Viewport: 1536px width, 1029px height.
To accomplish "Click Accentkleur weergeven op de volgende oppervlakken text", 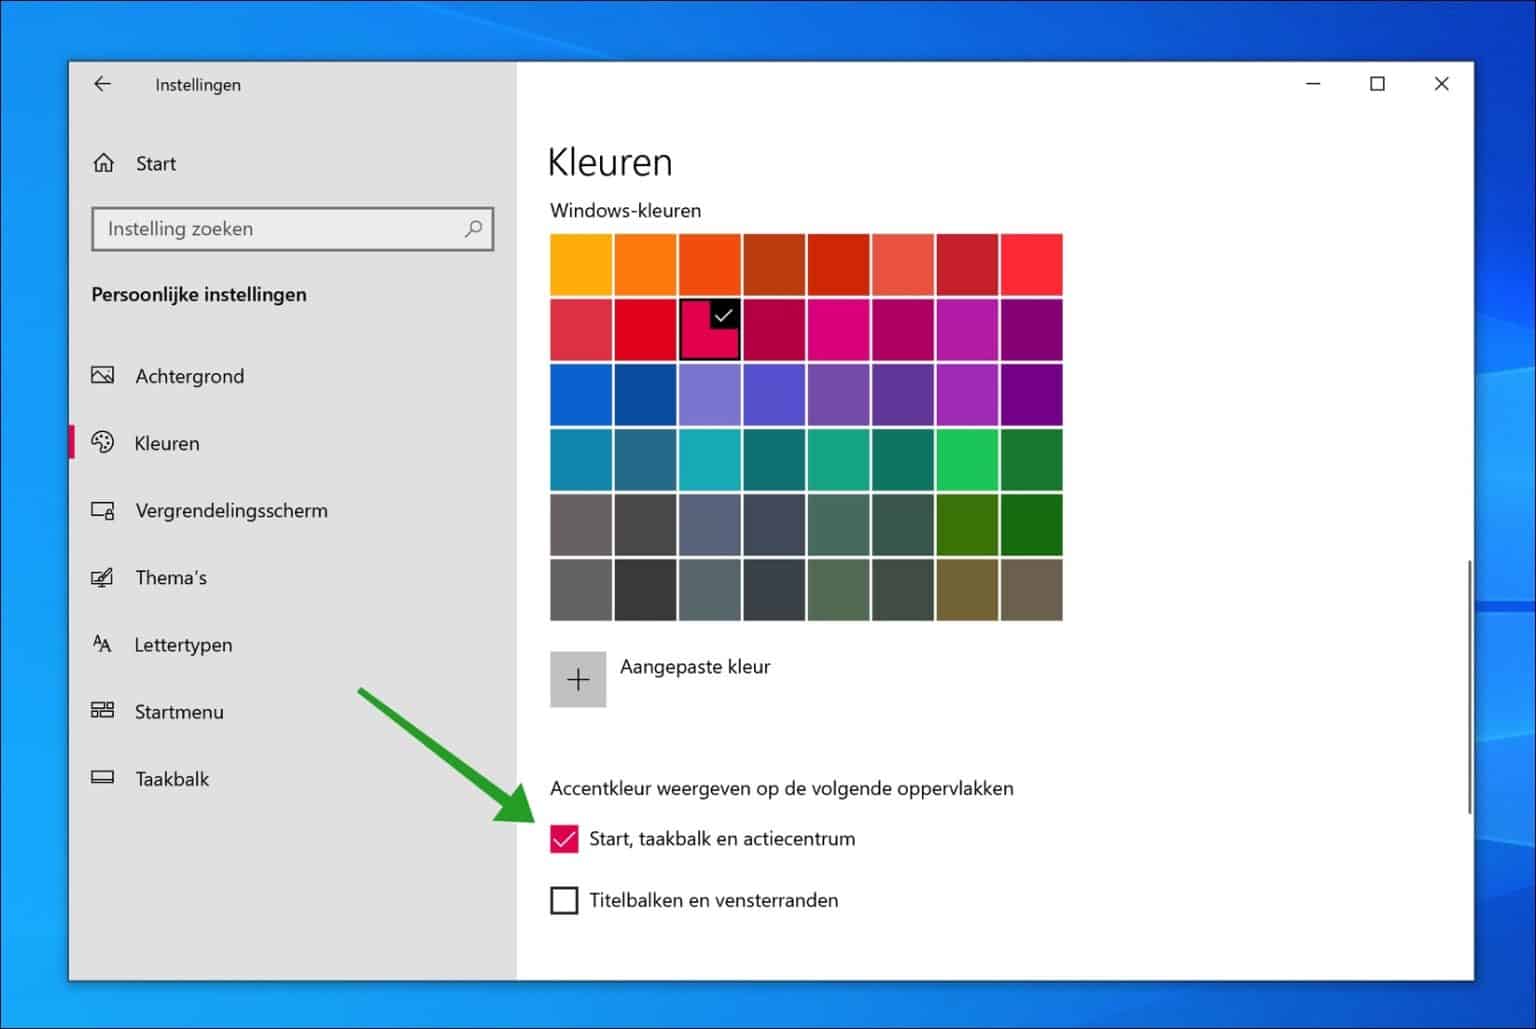I will pos(782,789).
